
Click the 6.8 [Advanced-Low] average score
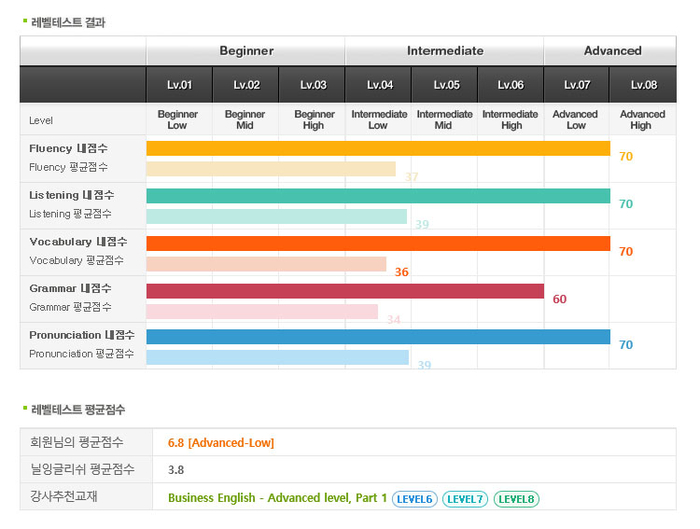click(x=220, y=442)
